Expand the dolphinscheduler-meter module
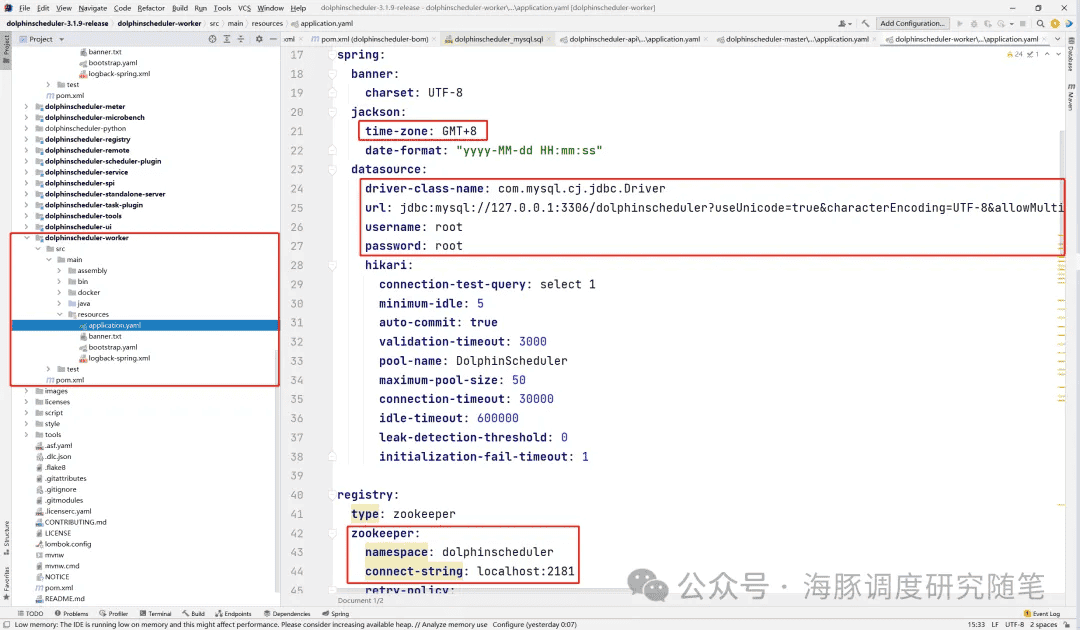This screenshot has width=1080, height=630. click(26, 107)
